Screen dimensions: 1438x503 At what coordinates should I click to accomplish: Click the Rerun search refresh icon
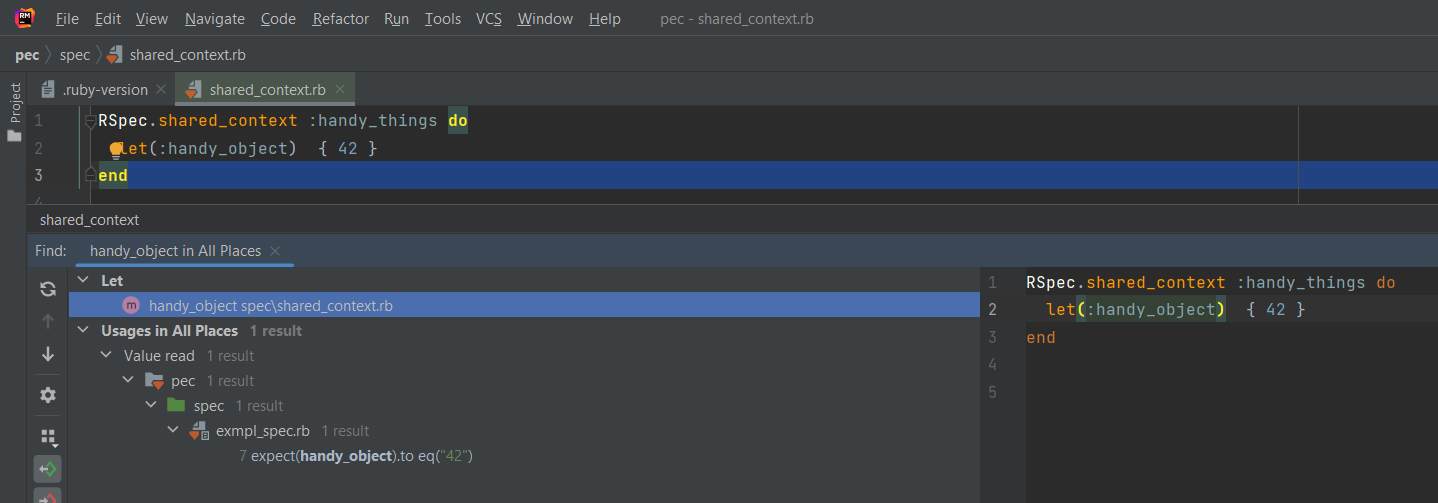pyautogui.click(x=47, y=289)
